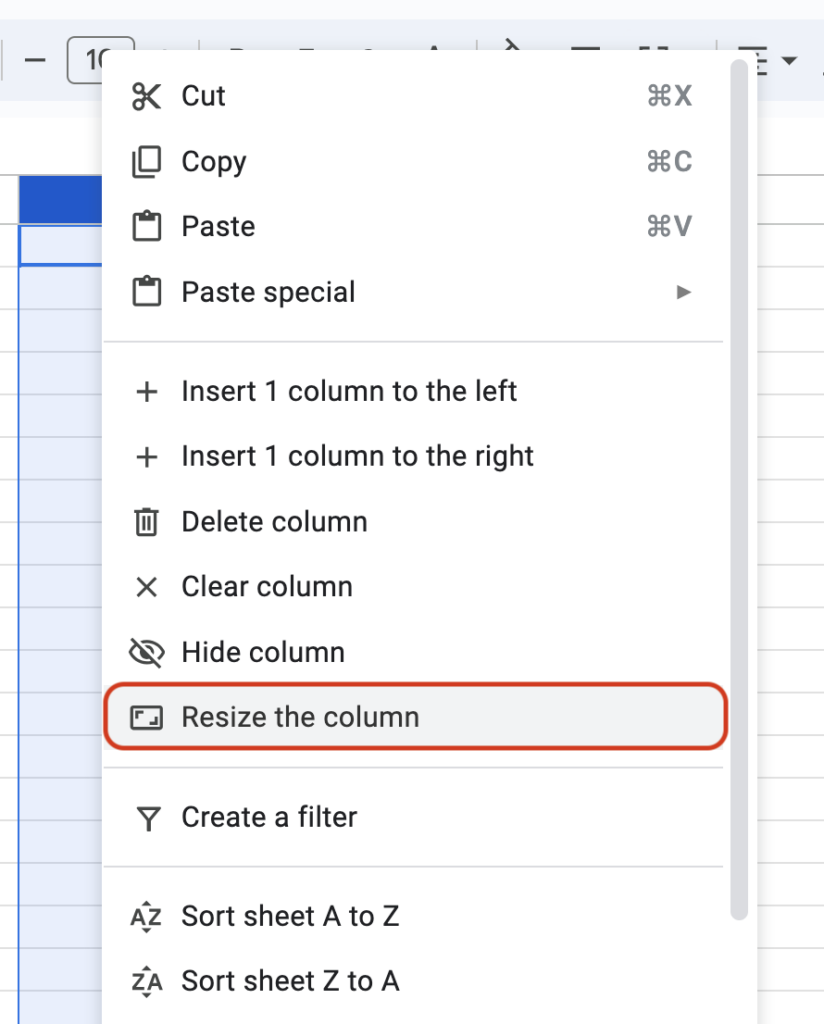Click the Resize column icon

[x=146, y=717]
